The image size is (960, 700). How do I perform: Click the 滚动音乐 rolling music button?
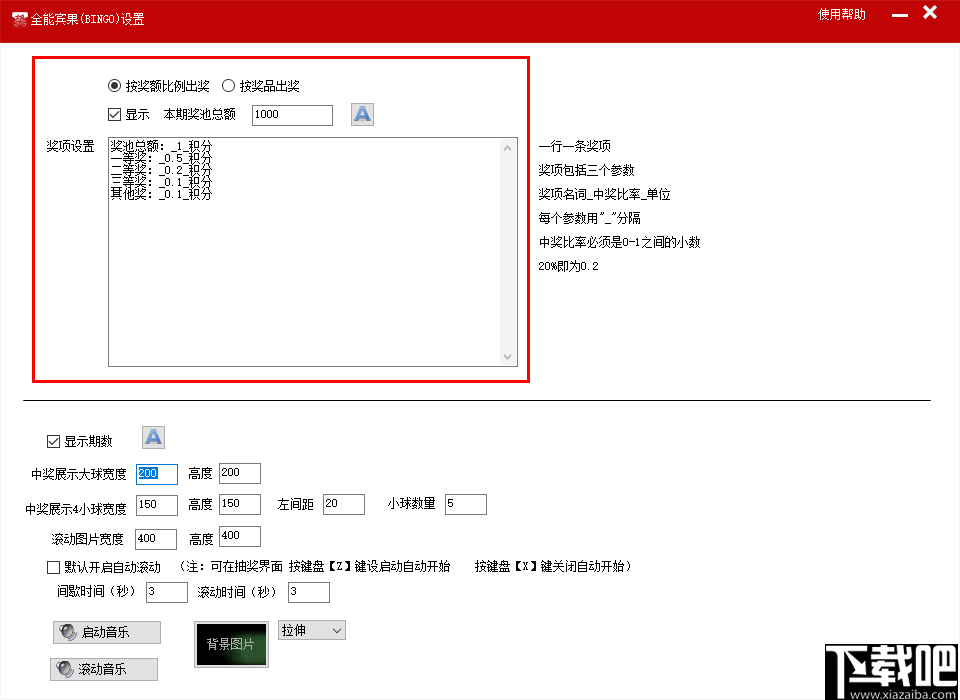pos(103,668)
